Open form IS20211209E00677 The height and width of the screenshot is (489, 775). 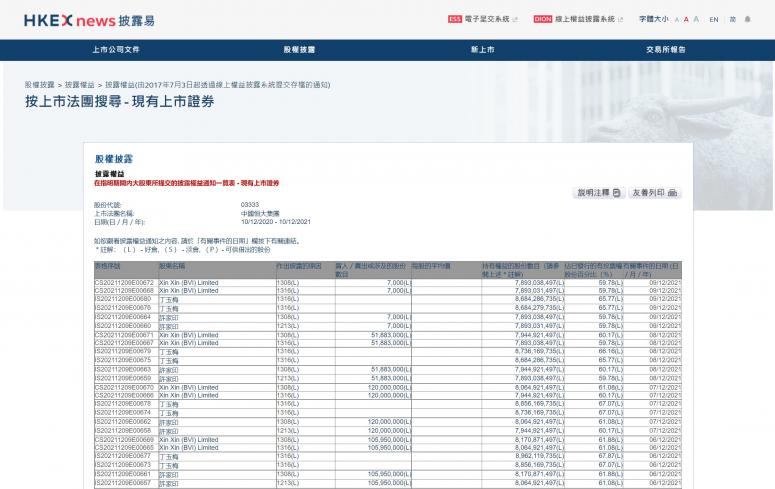pos(123,456)
